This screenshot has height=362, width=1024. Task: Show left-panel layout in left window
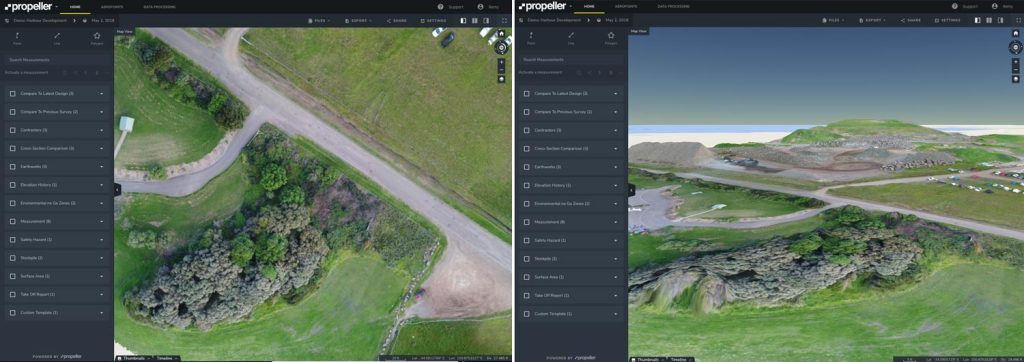coord(463,20)
